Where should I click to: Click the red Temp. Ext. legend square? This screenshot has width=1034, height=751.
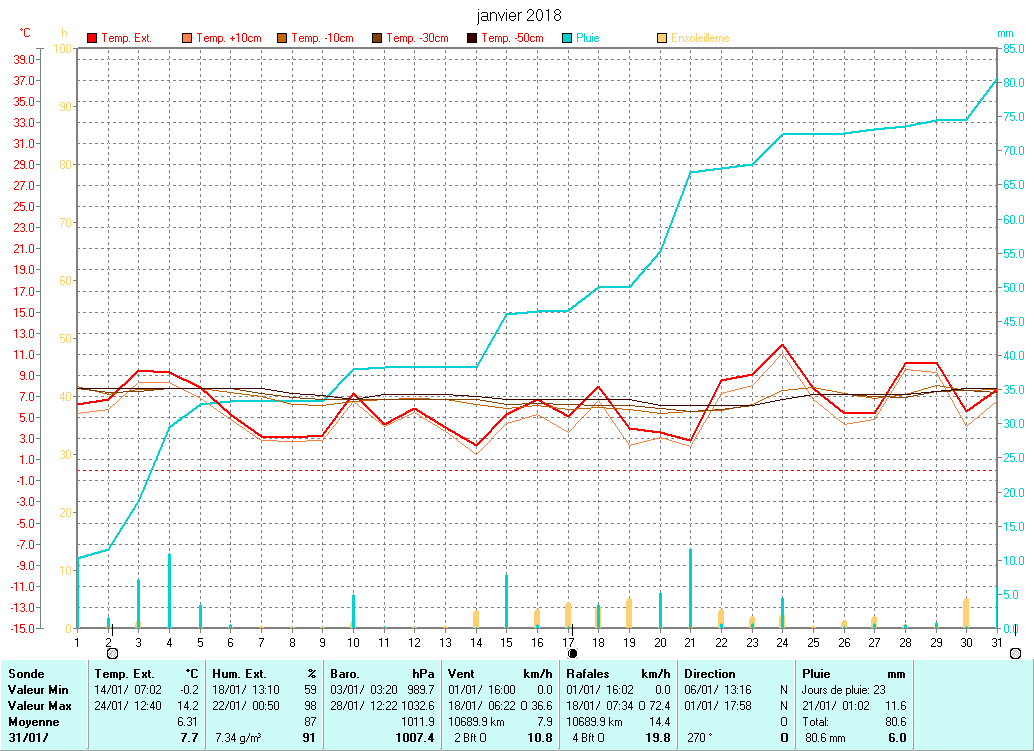click(93, 38)
